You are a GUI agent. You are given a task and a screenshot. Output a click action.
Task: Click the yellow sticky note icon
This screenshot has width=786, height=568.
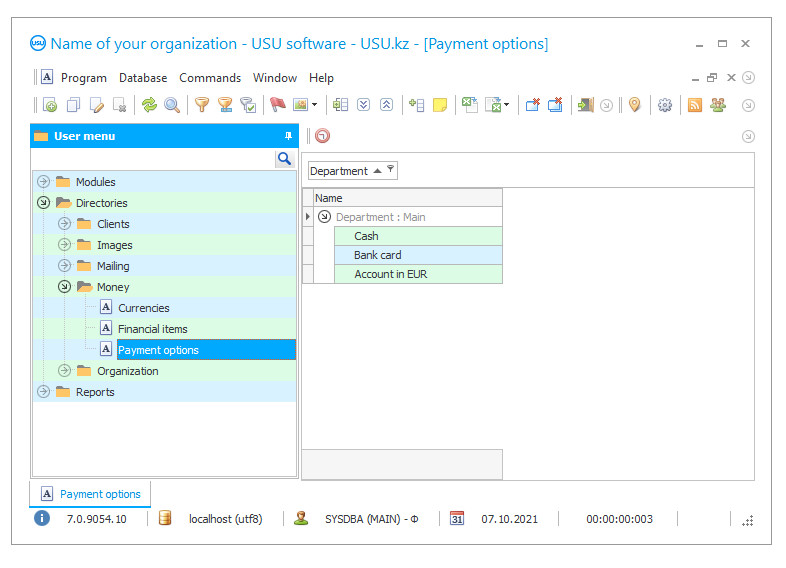tap(440, 105)
